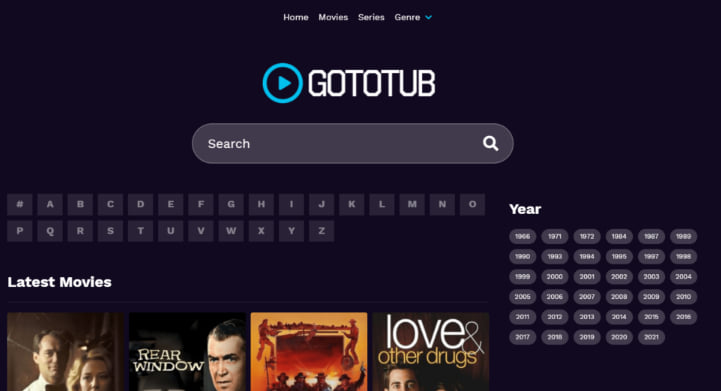Filter by year 2010
Image resolution: width=721 pixels, height=391 pixels.
point(683,297)
